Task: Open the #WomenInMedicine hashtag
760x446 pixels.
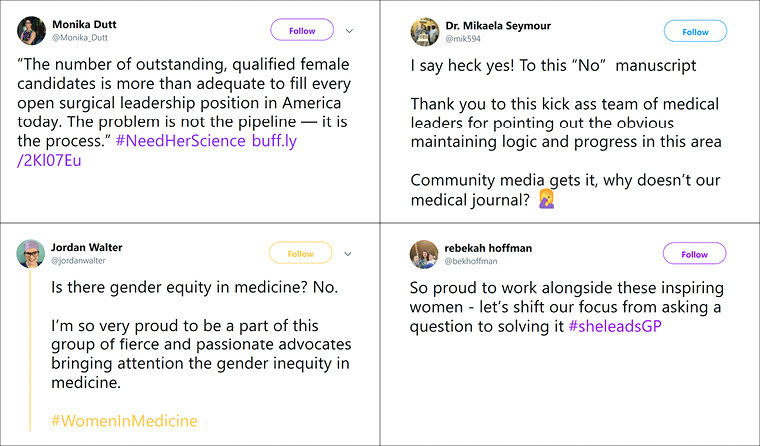Action: (x=124, y=421)
